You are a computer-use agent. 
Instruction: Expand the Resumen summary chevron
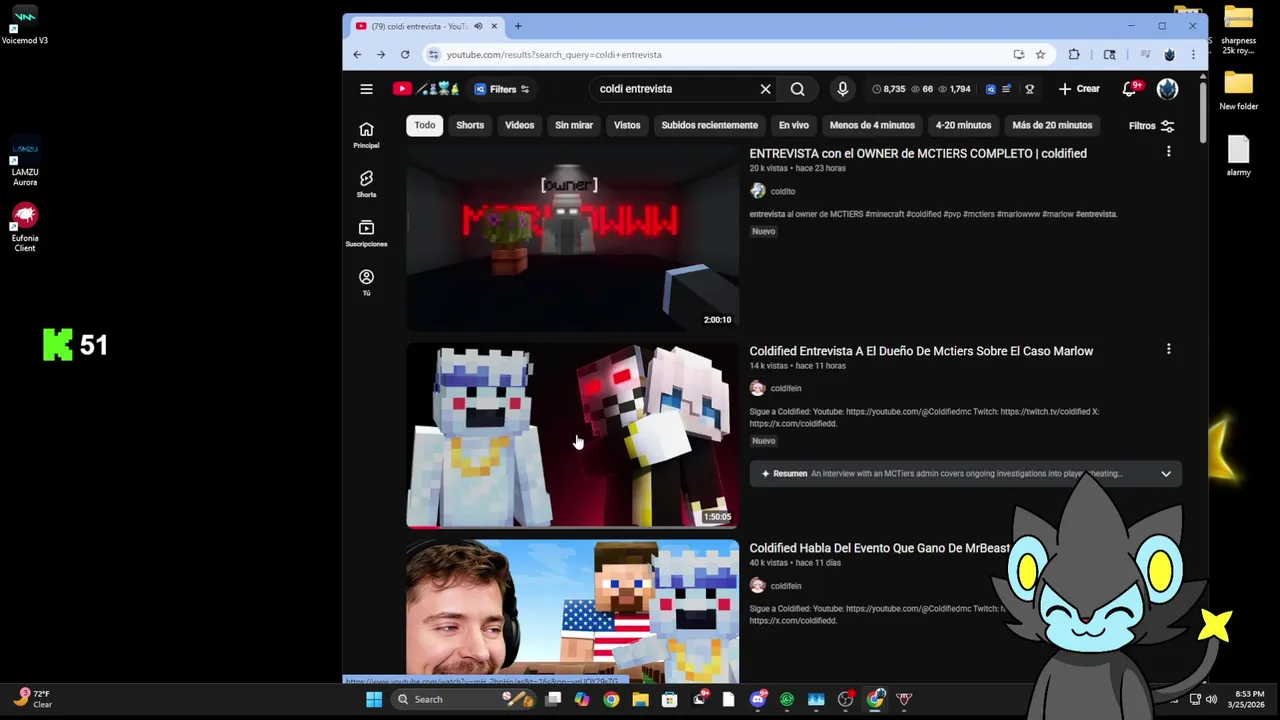pos(1166,474)
